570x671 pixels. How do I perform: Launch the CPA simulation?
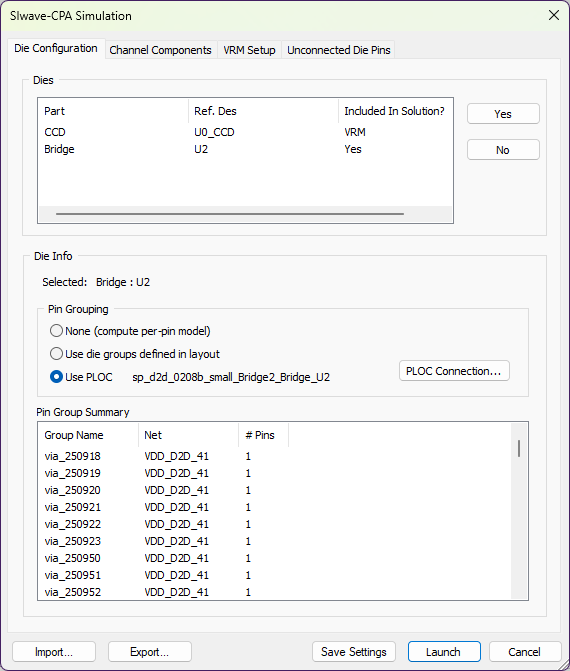444,652
